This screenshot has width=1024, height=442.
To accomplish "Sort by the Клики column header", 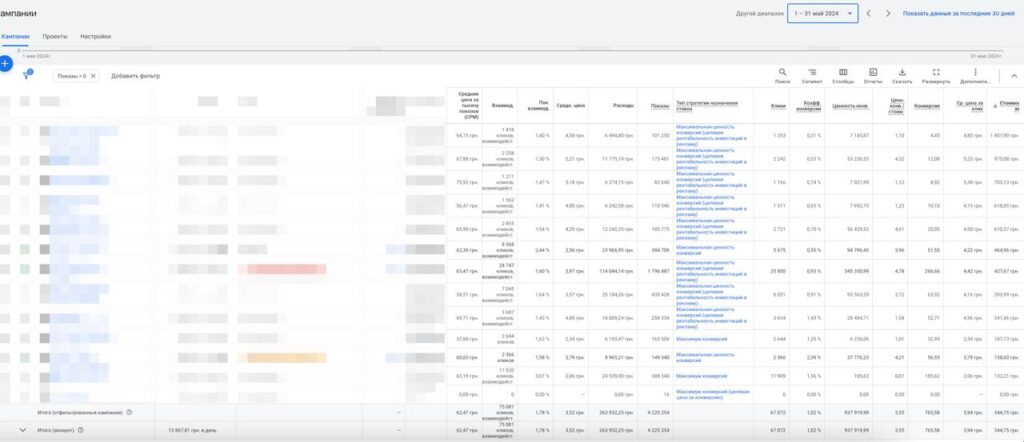I will click(777, 106).
